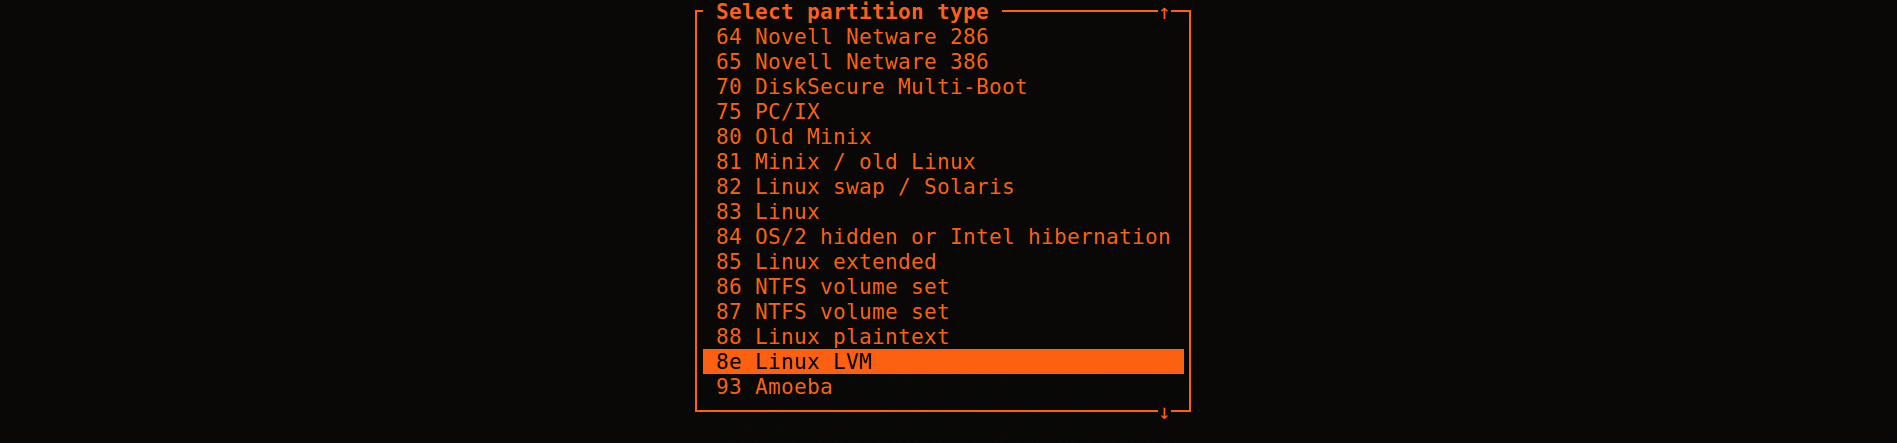Click the highlighted 8e Linux LVM entry

[x=943, y=362]
